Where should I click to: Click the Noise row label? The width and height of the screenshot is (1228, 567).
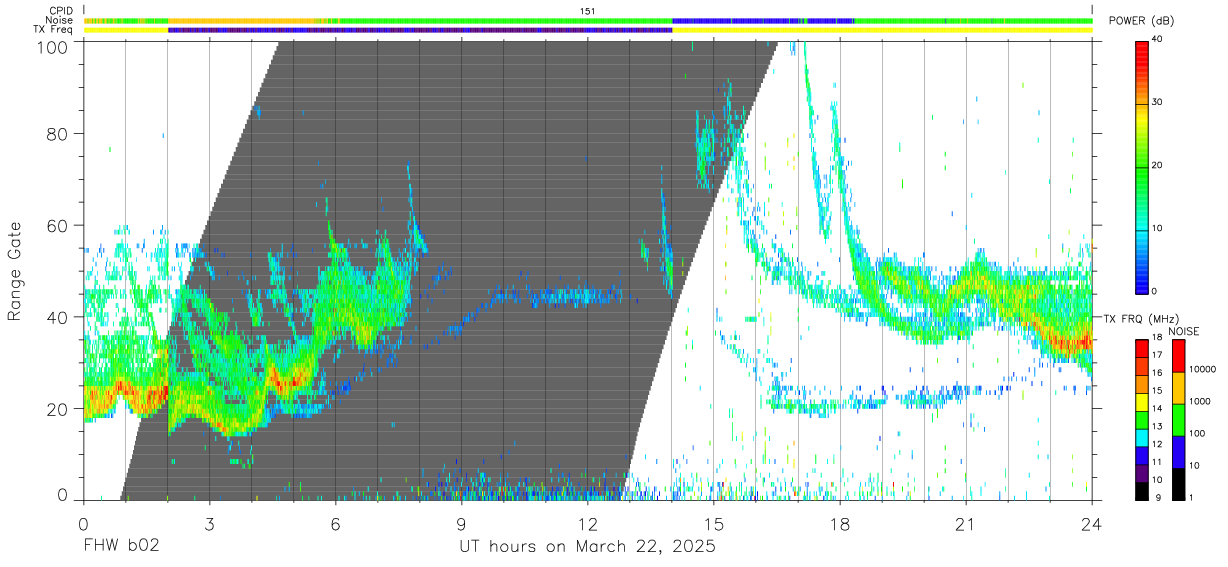coord(60,20)
